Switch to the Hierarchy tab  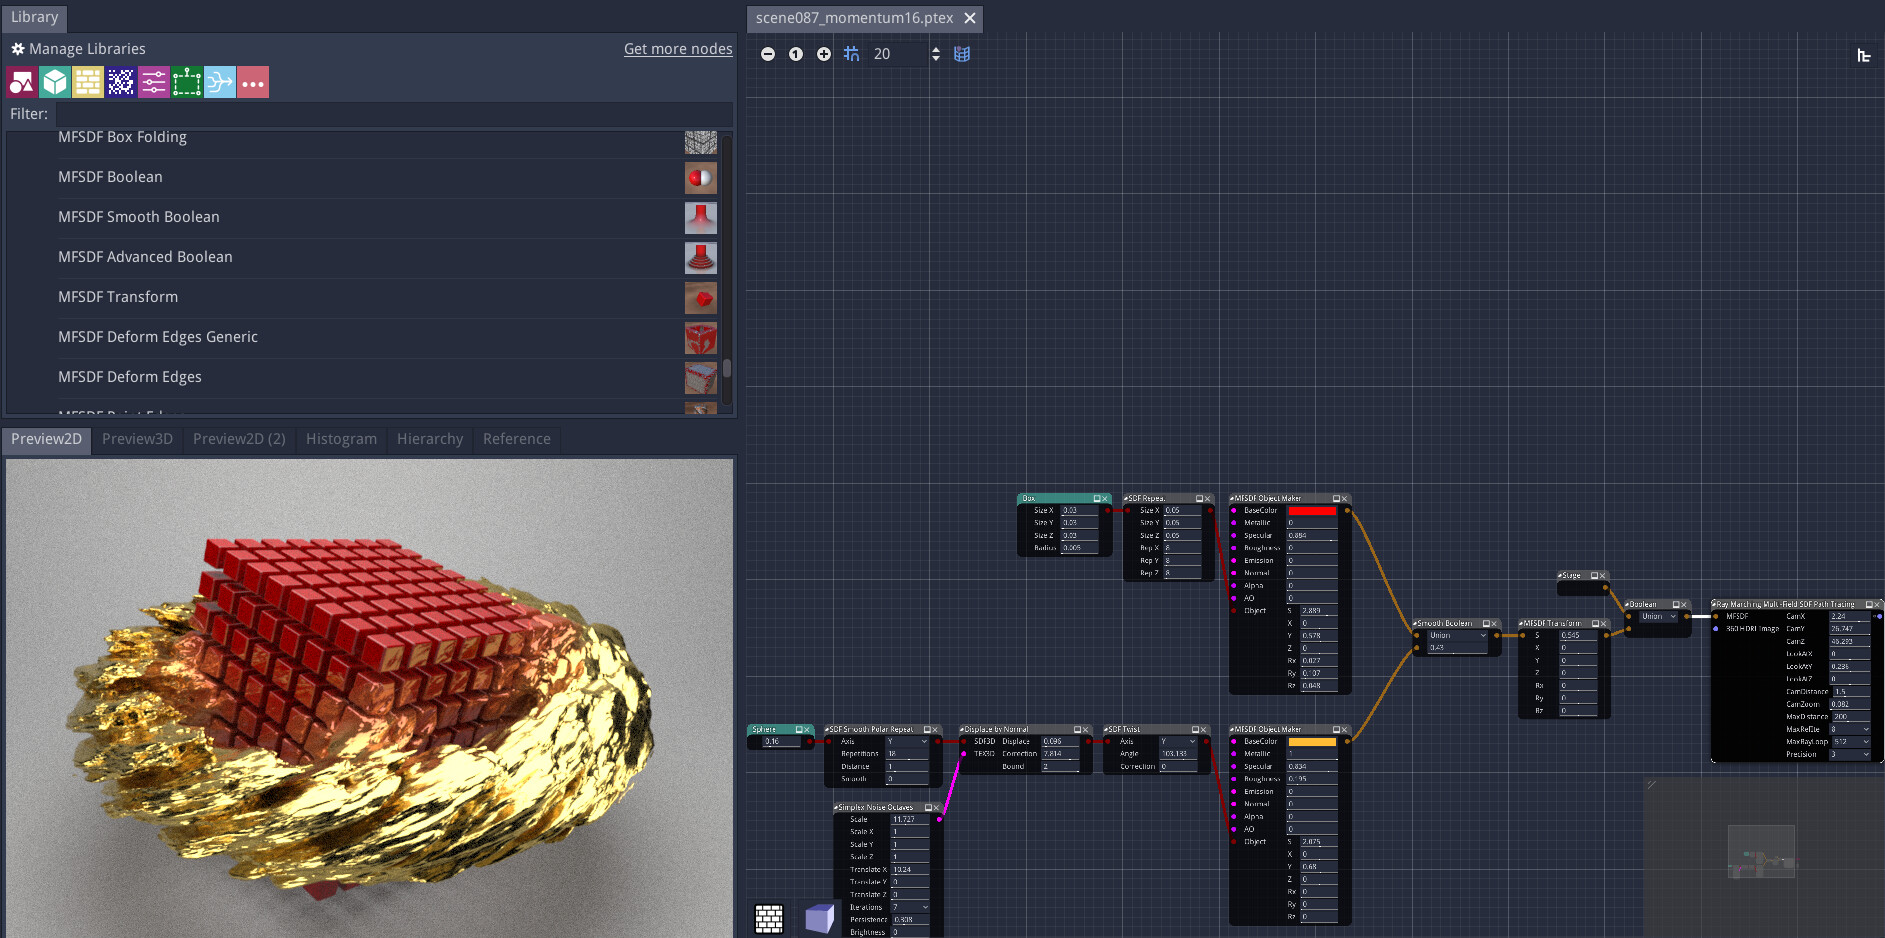coord(430,439)
